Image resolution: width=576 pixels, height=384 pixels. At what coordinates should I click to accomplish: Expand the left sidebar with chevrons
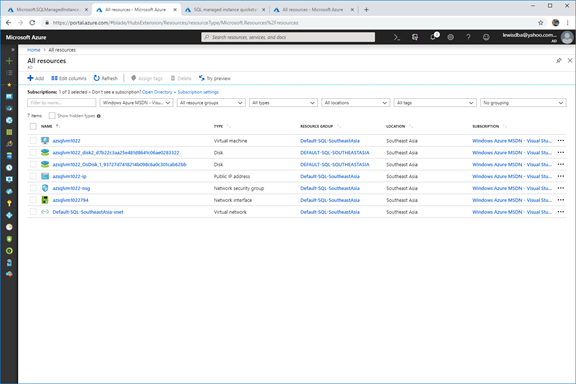pos(12,49)
